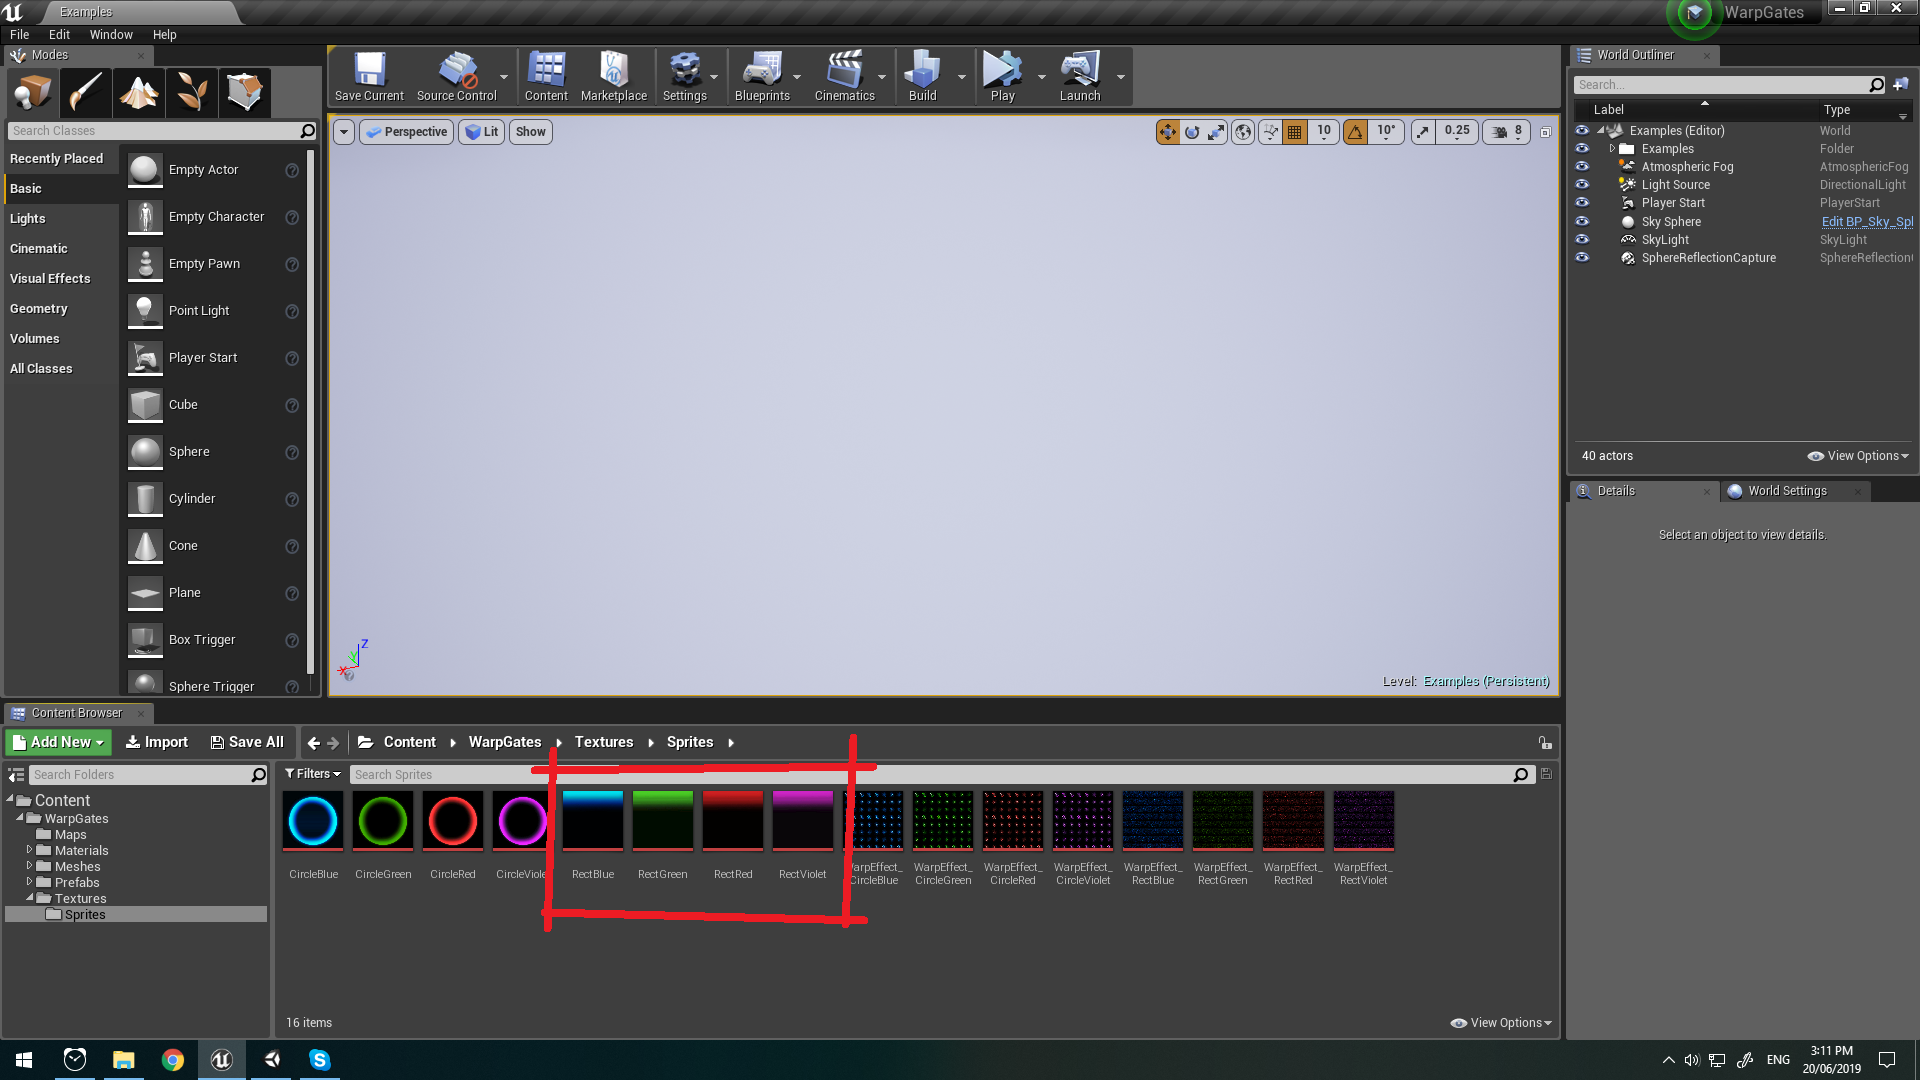Image resolution: width=1920 pixels, height=1080 pixels.
Task: Open the File menu
Action: 19,34
